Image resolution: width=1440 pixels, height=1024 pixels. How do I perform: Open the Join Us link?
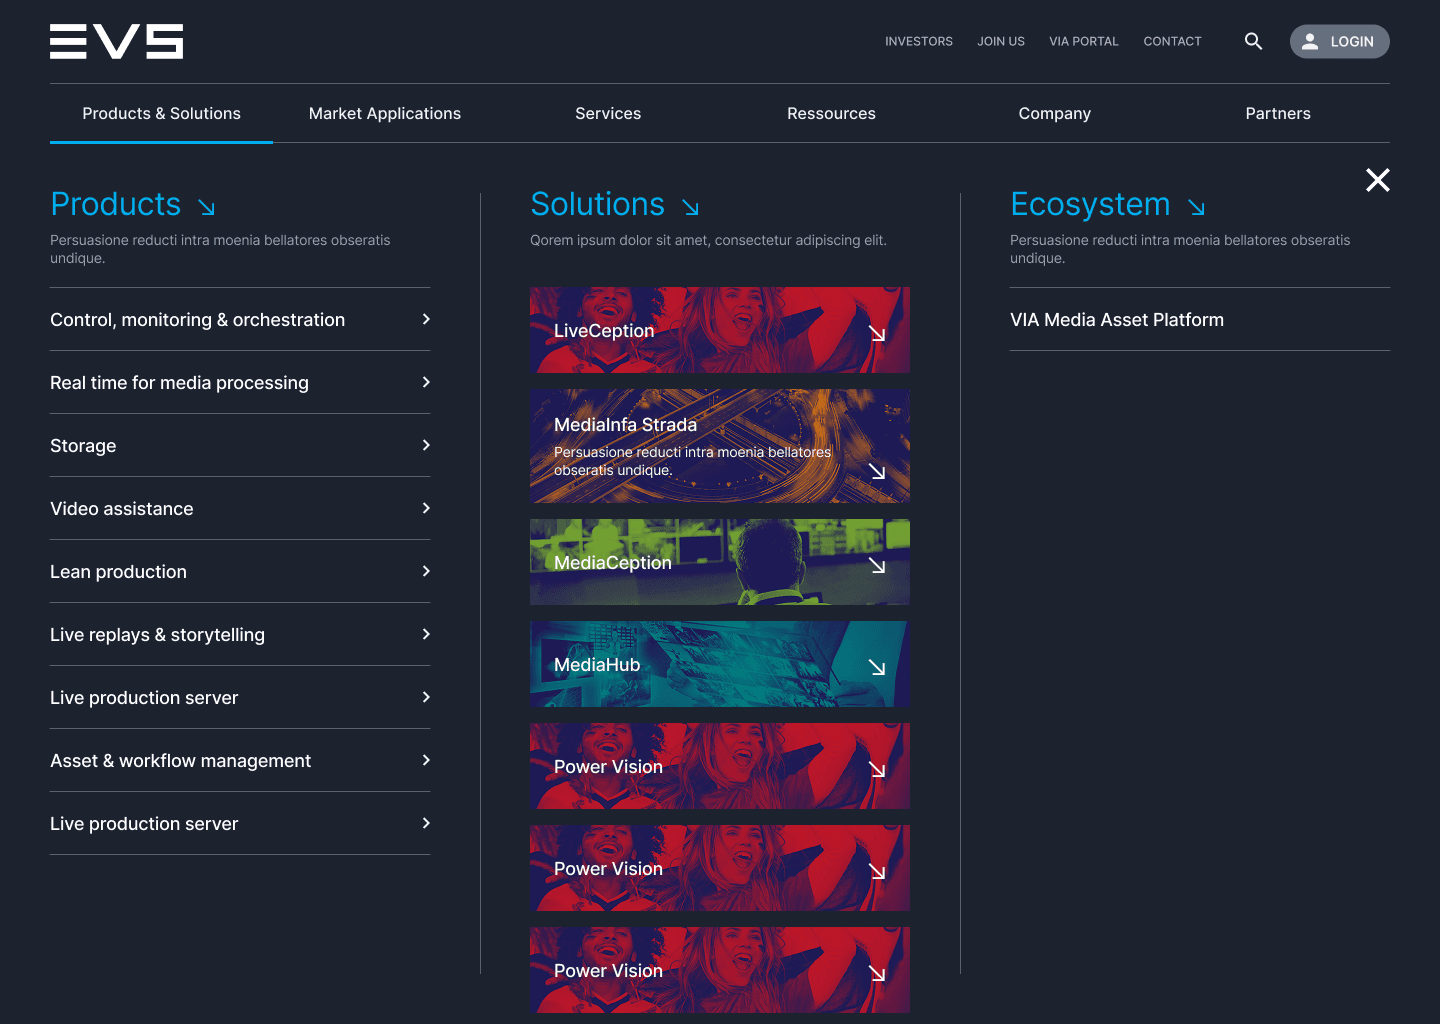point(1001,41)
